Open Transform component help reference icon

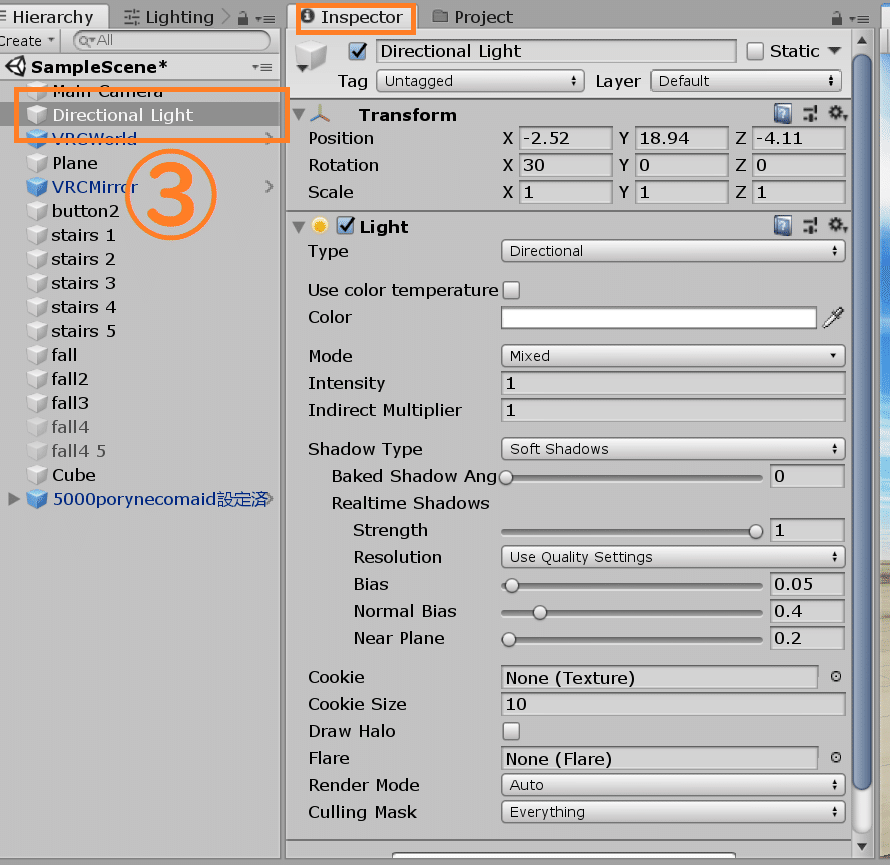(x=783, y=114)
